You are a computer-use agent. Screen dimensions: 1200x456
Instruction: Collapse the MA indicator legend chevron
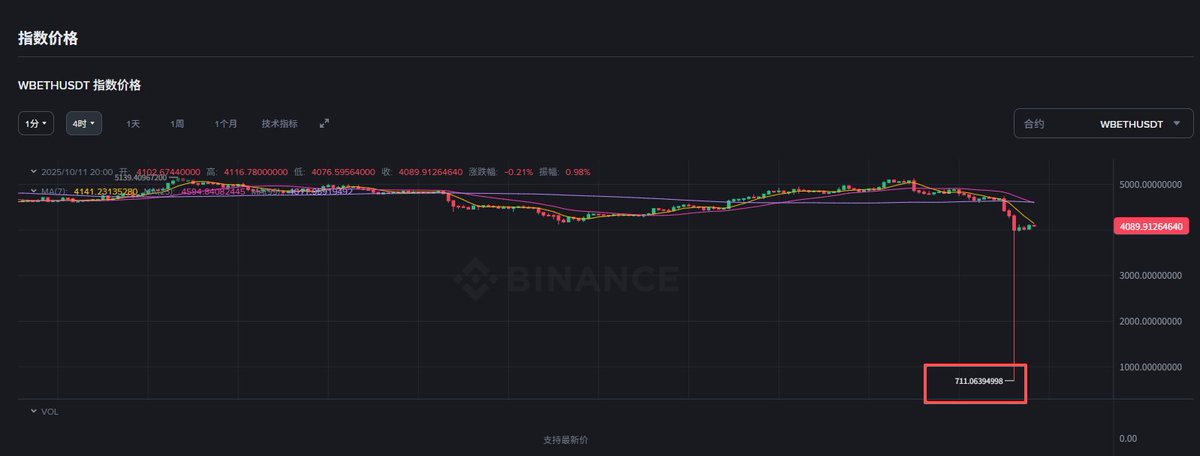[33, 190]
